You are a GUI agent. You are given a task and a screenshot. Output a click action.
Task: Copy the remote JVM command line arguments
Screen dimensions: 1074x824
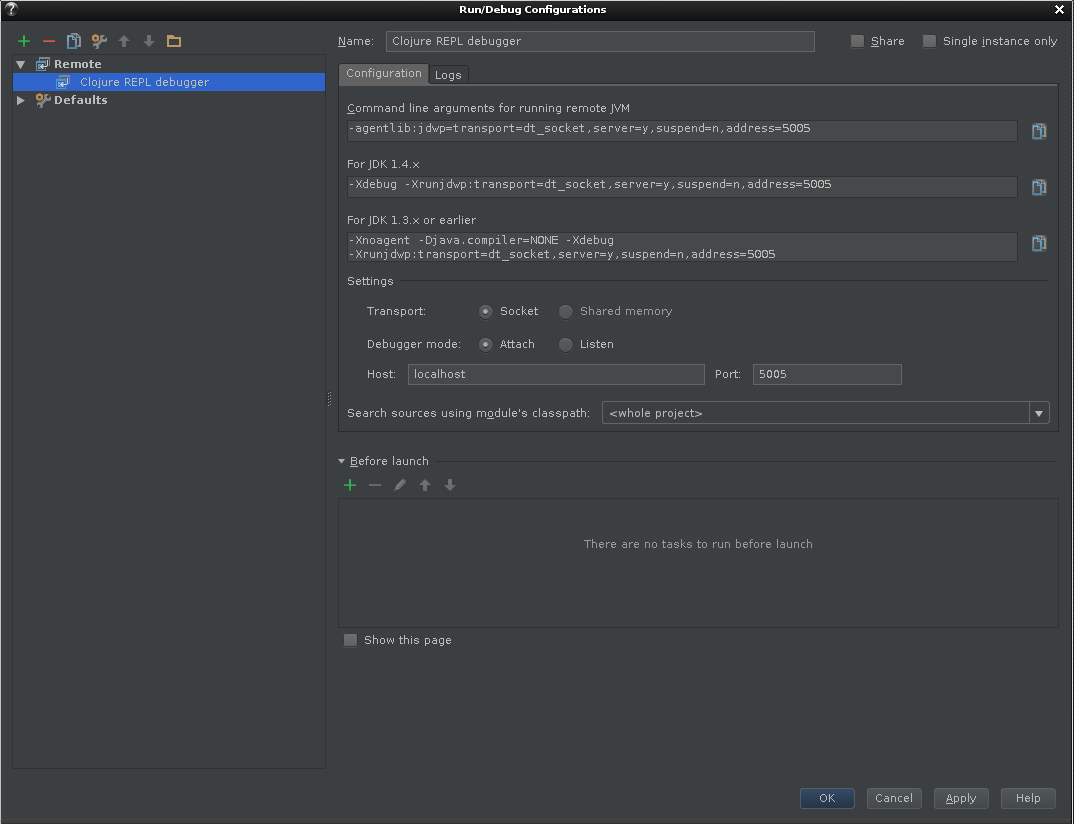[1038, 131]
